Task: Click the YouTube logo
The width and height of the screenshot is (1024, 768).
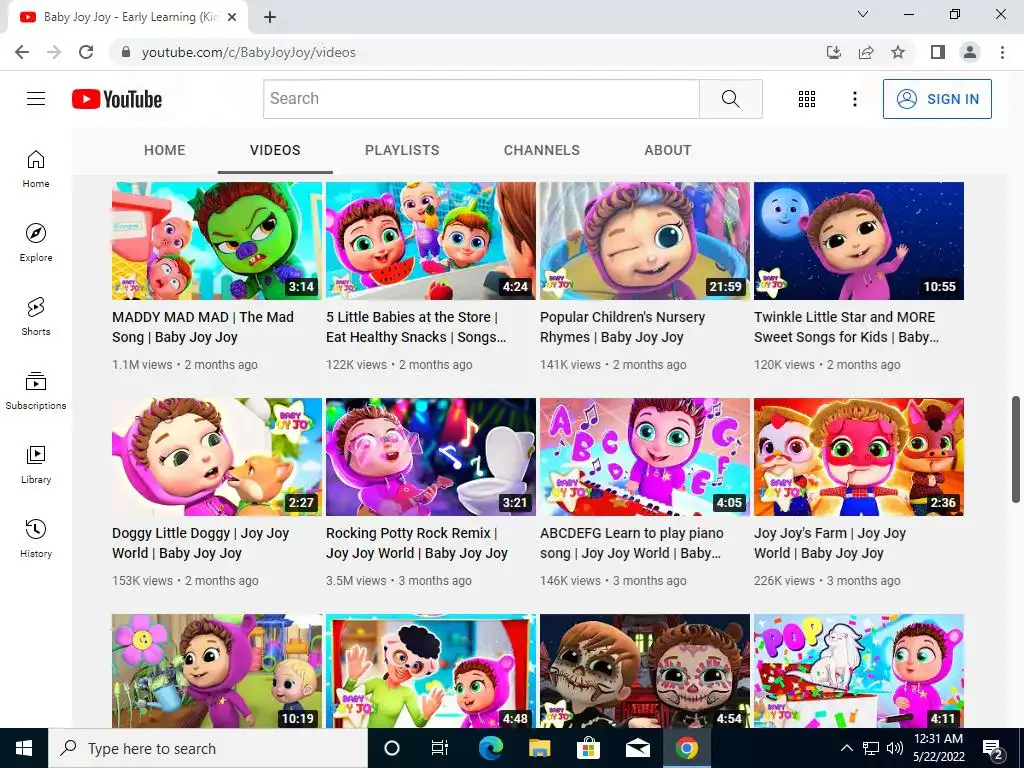Action: click(x=117, y=99)
